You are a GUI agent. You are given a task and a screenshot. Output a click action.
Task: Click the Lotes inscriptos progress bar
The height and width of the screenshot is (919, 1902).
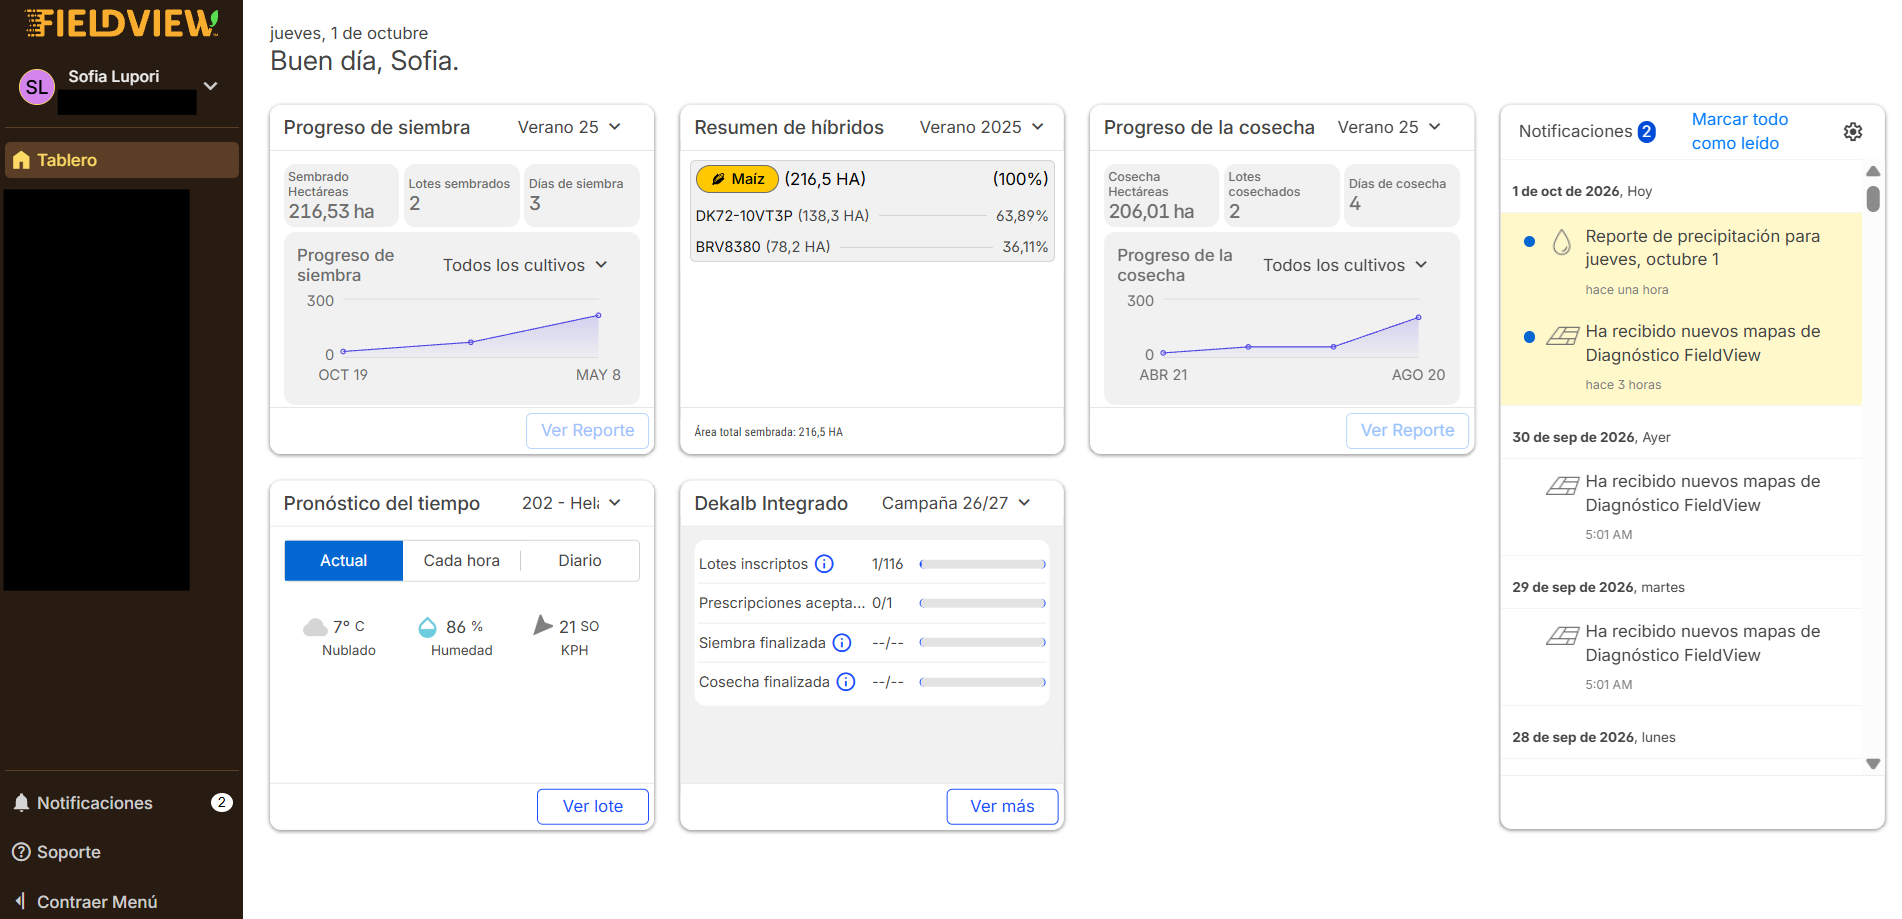(983, 565)
